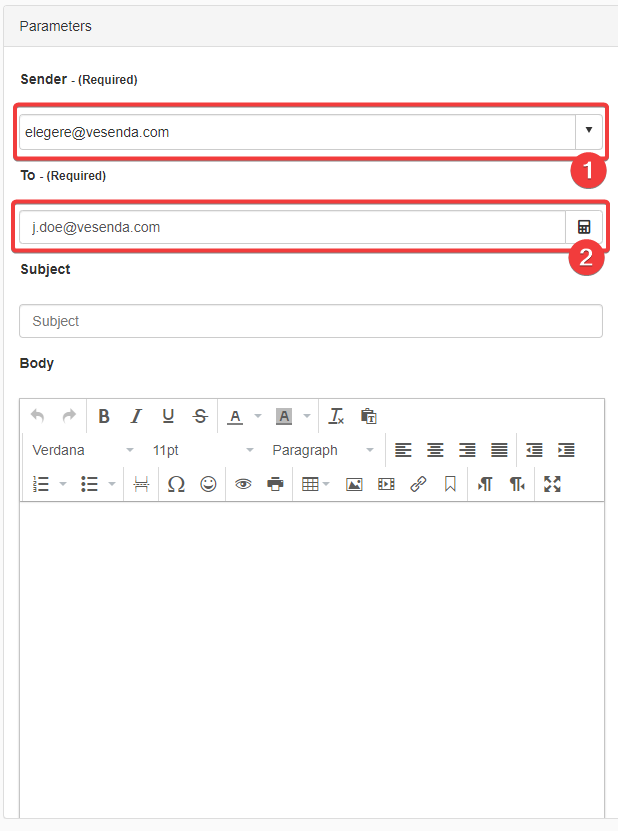Click the Subject input field
The height and width of the screenshot is (831, 618).
coord(310,321)
